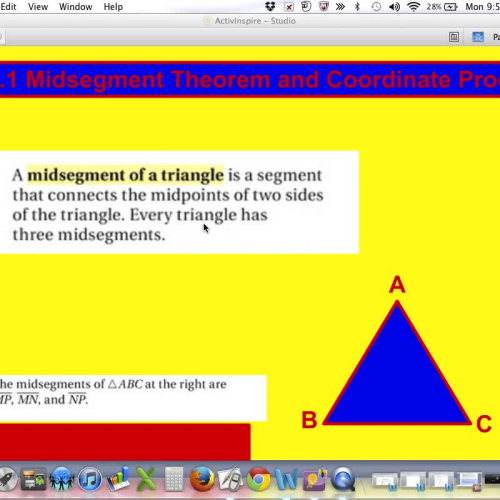This screenshot has width=500, height=500.
Task: Click the red X status icon in menu bar
Action: [x=289, y=7]
